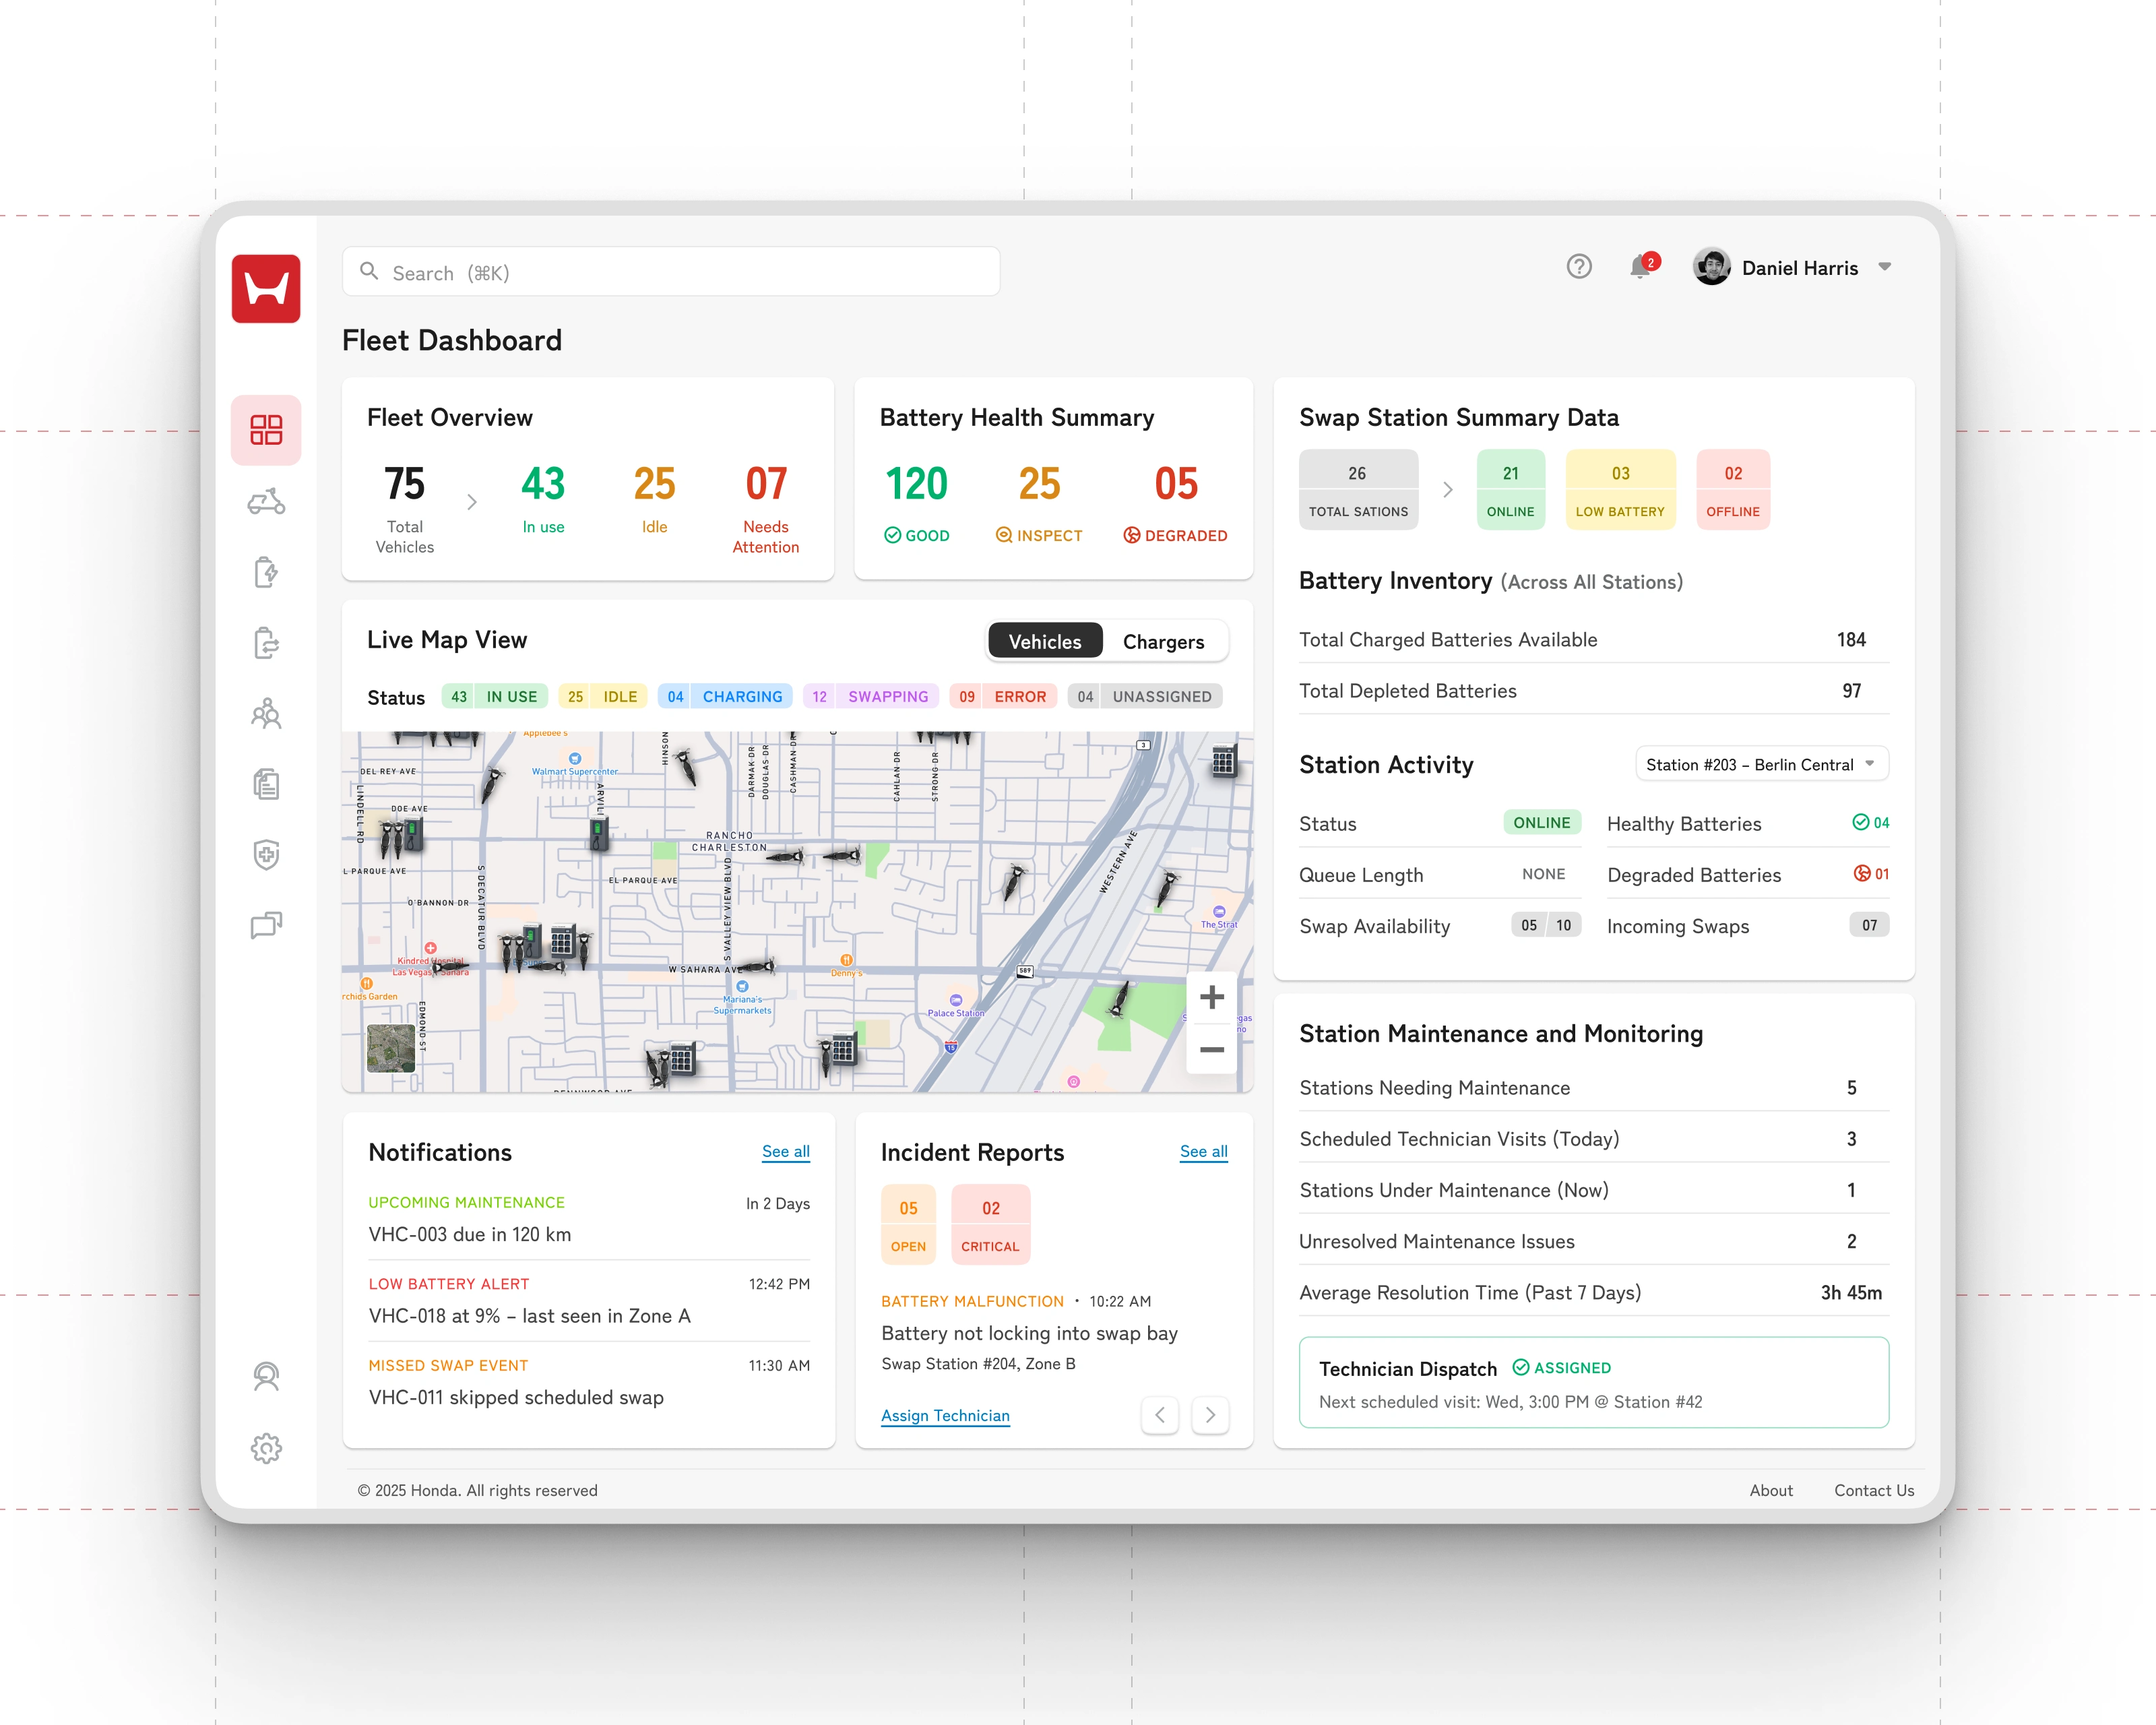Zoom in on map with plus
The height and width of the screenshot is (1725, 2156).
tap(1212, 997)
